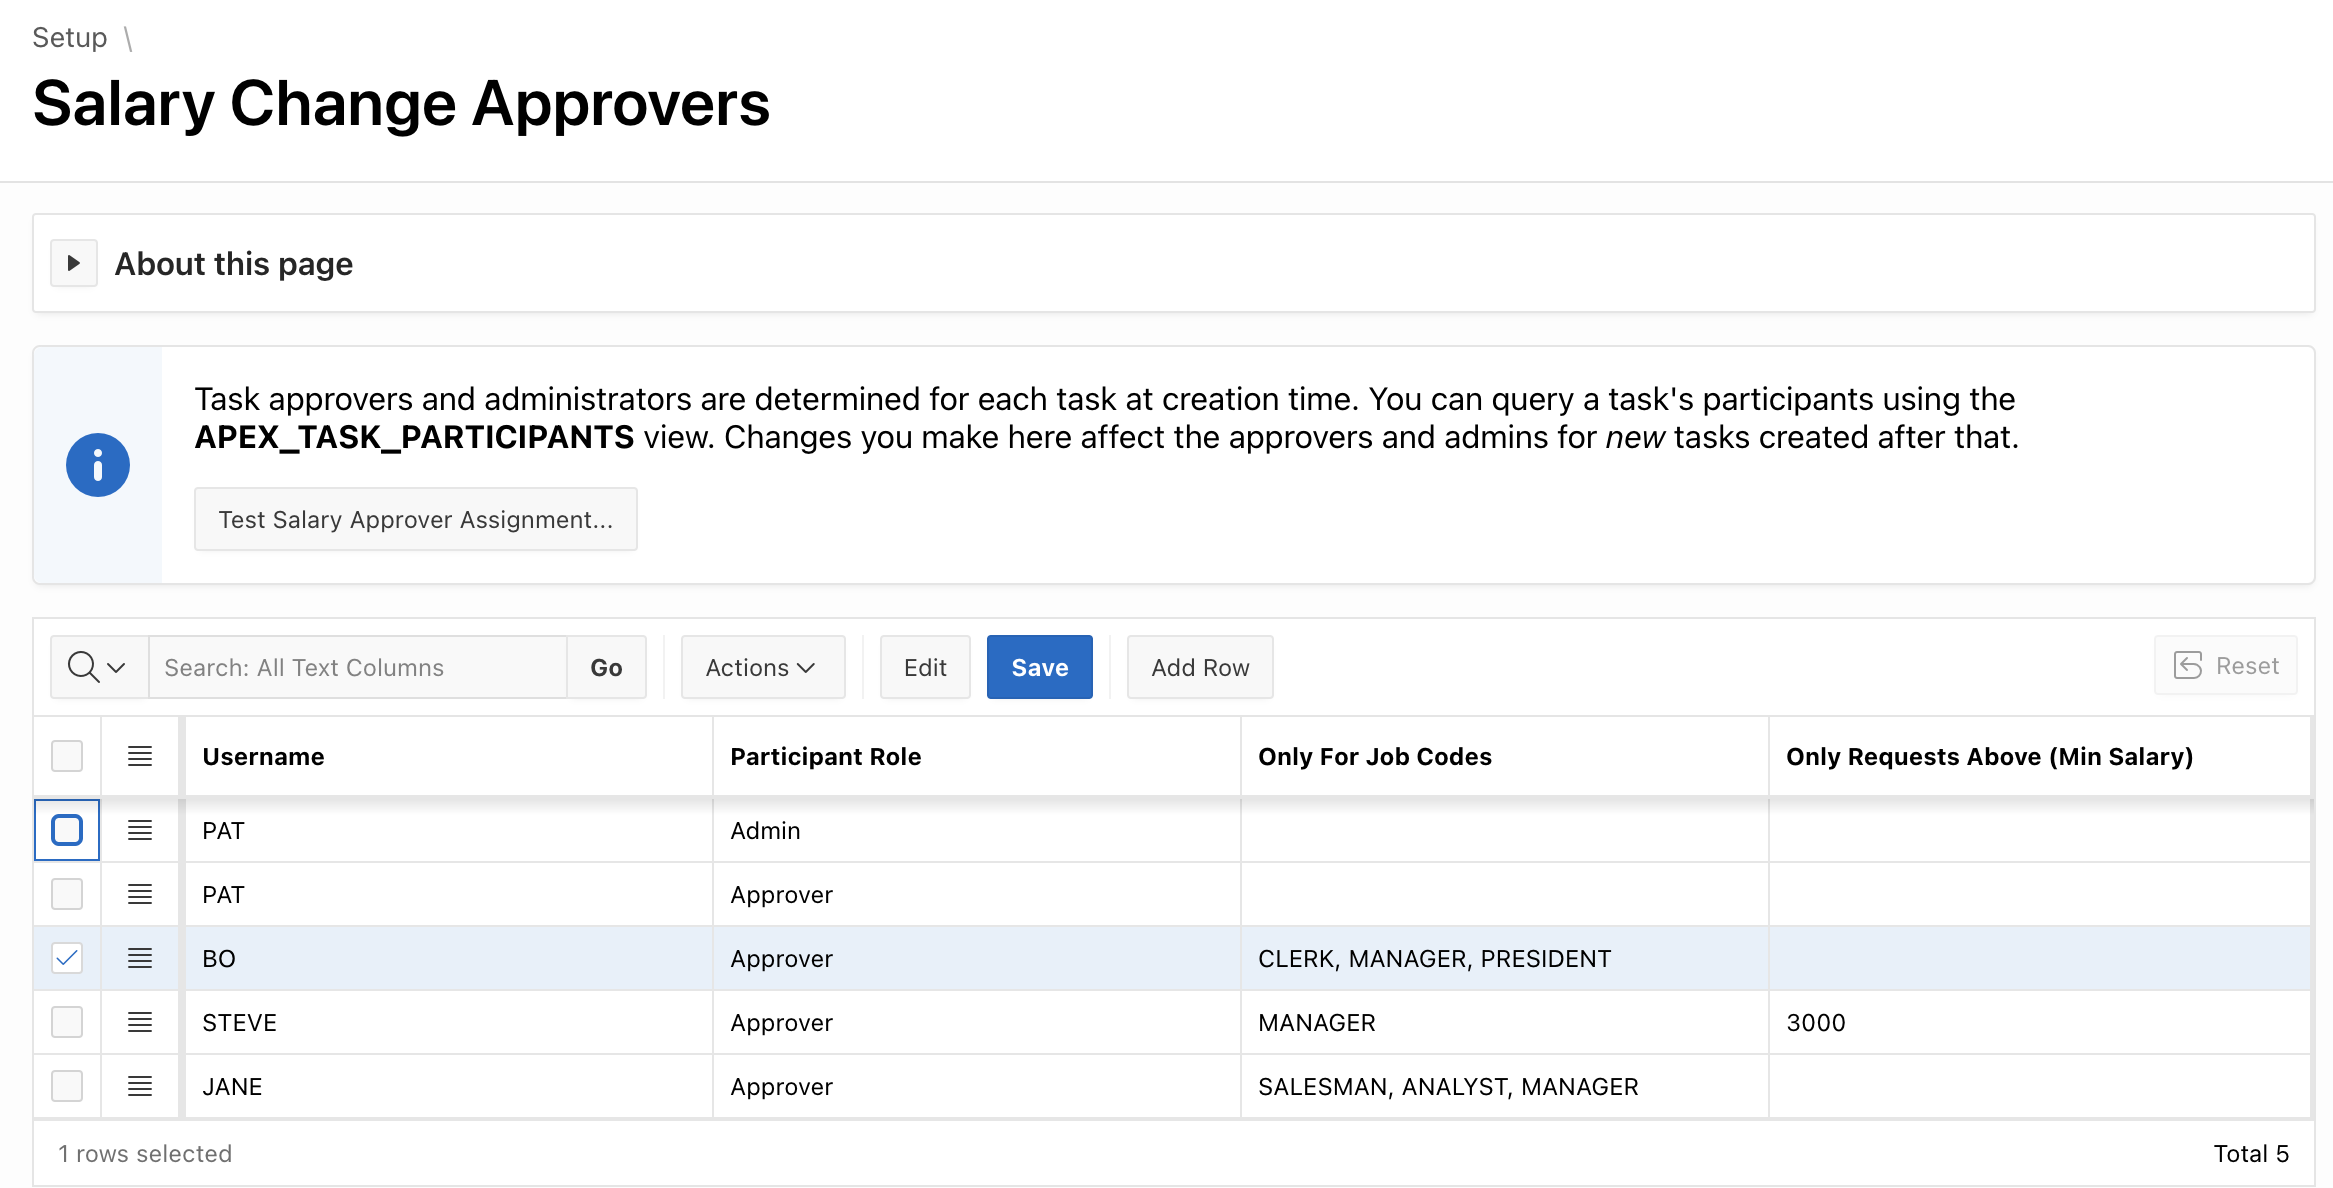This screenshot has width=2333, height=1188.
Task: Click hamburger icon for PAT Admin row
Action: (x=140, y=830)
